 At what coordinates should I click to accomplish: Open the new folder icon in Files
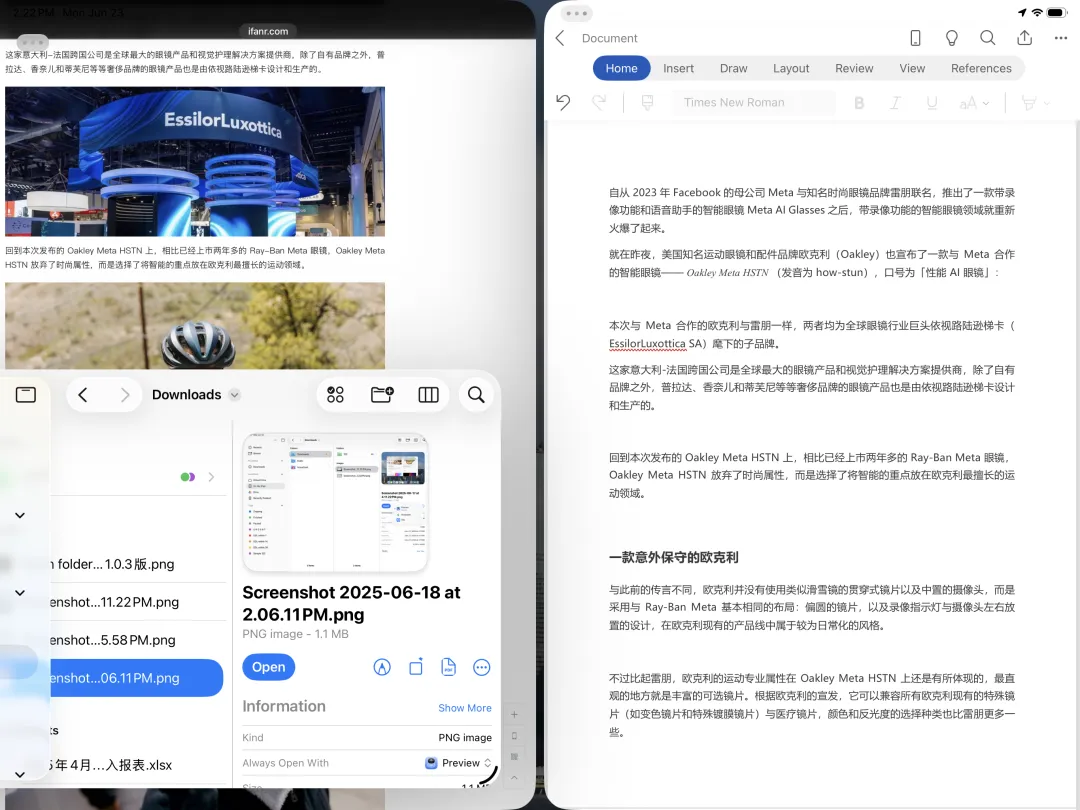coord(382,395)
